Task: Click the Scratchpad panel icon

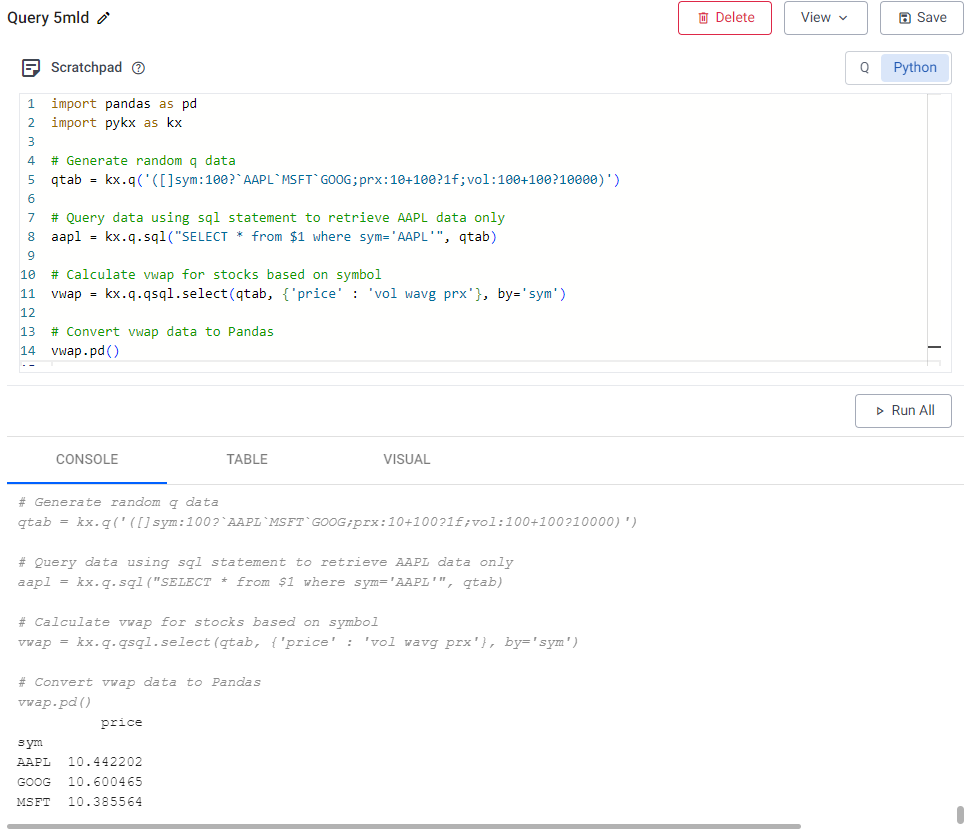Action: click(x=29, y=67)
